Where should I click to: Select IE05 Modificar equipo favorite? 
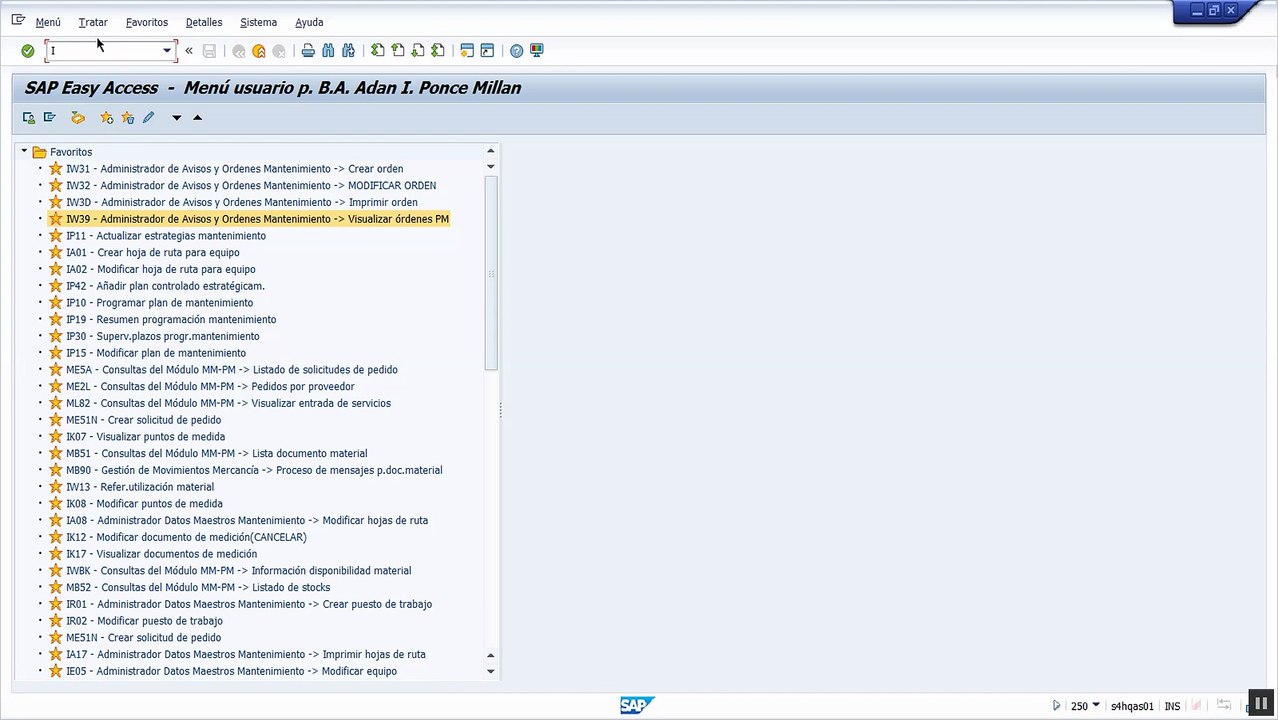click(231, 672)
